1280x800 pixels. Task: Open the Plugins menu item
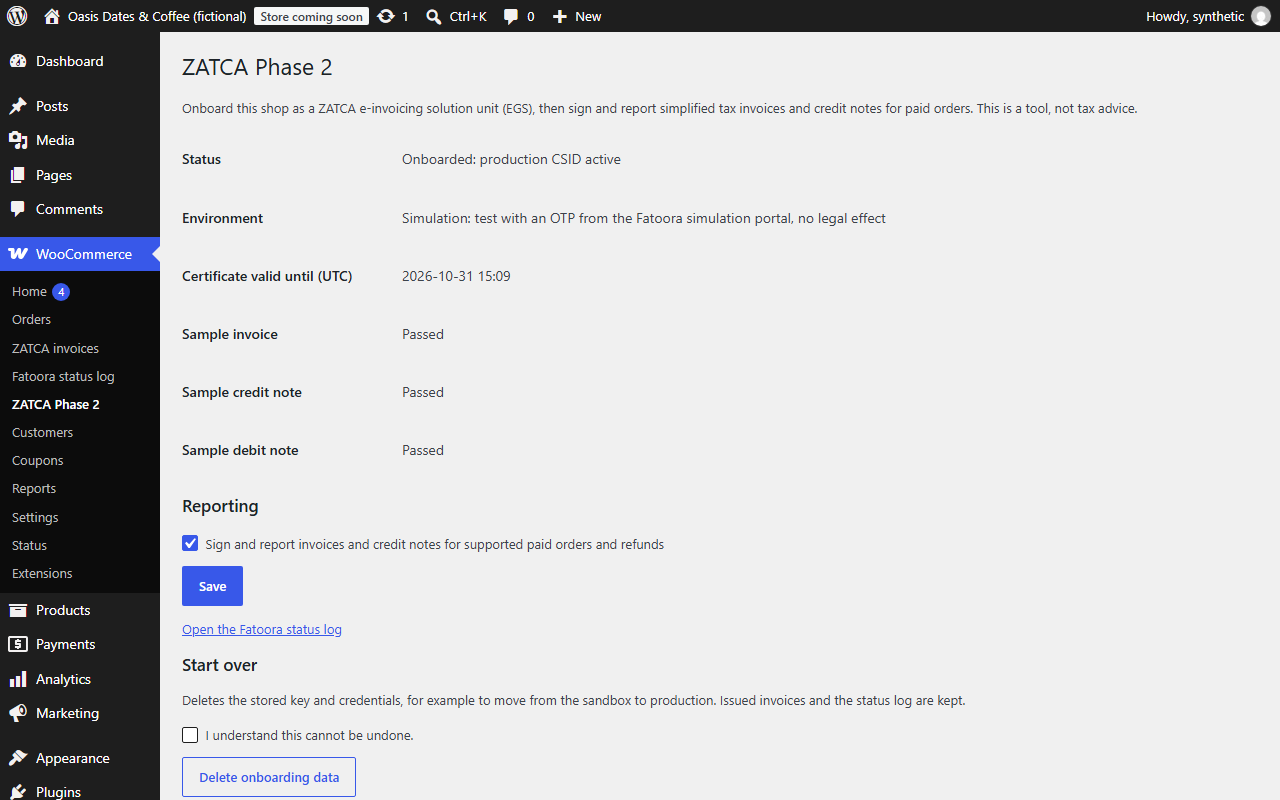[x=80, y=790]
